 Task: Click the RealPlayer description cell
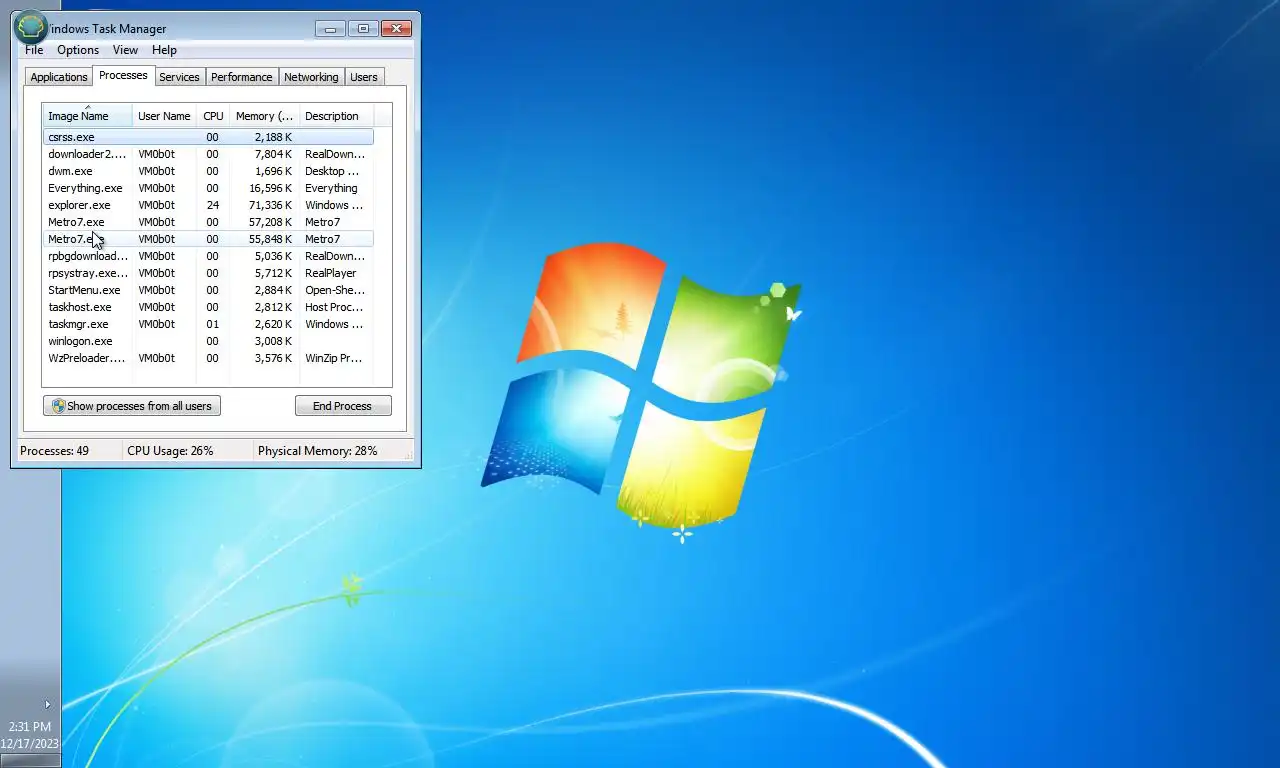(x=330, y=273)
